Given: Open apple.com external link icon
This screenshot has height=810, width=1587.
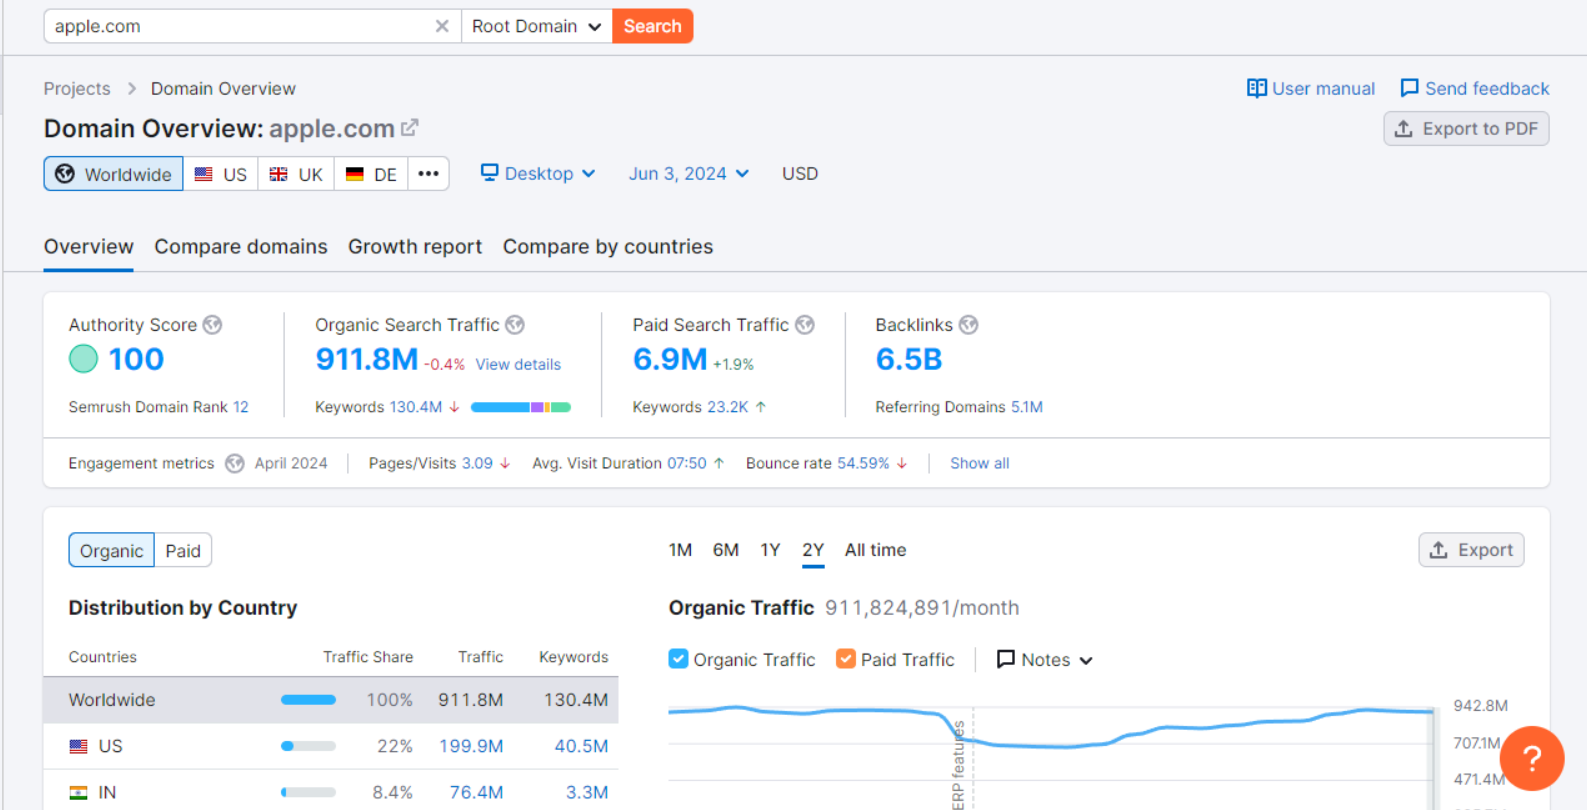Looking at the screenshot, I should pyautogui.click(x=410, y=128).
